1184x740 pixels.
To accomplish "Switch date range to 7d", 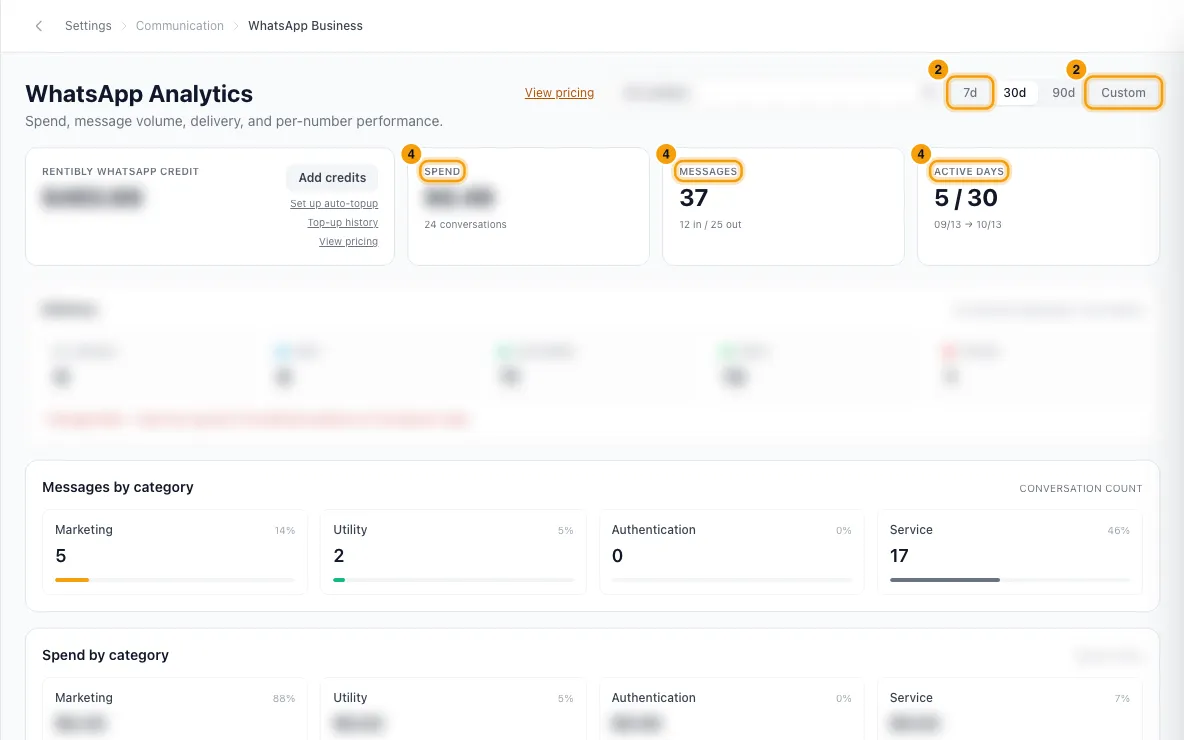I will click(x=970, y=93).
